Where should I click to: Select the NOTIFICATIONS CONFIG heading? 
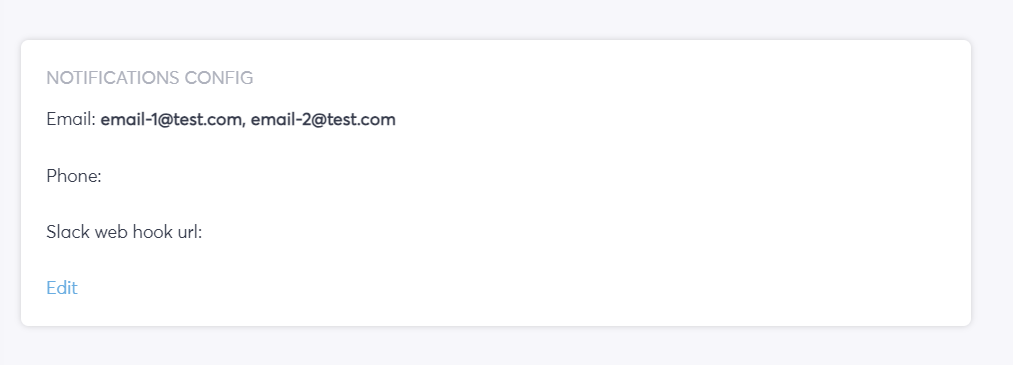pyautogui.click(x=150, y=78)
